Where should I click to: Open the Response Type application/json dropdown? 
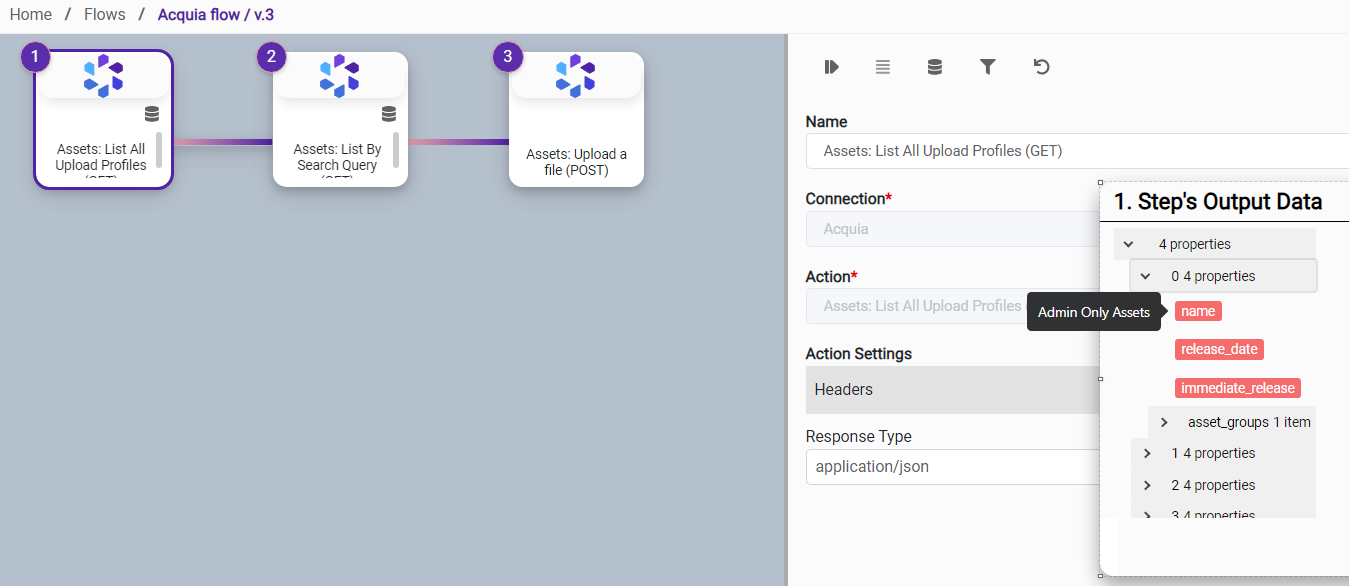click(952, 467)
